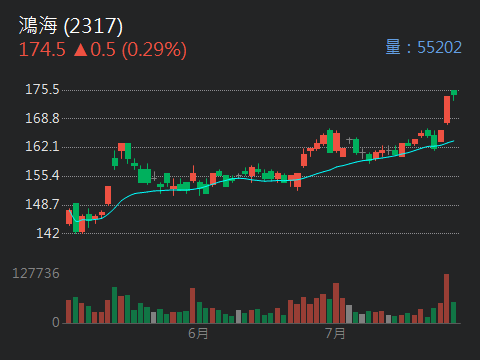The height and width of the screenshot is (360, 480).
Task: Click the 127736 volume axis label
Action: point(36,274)
